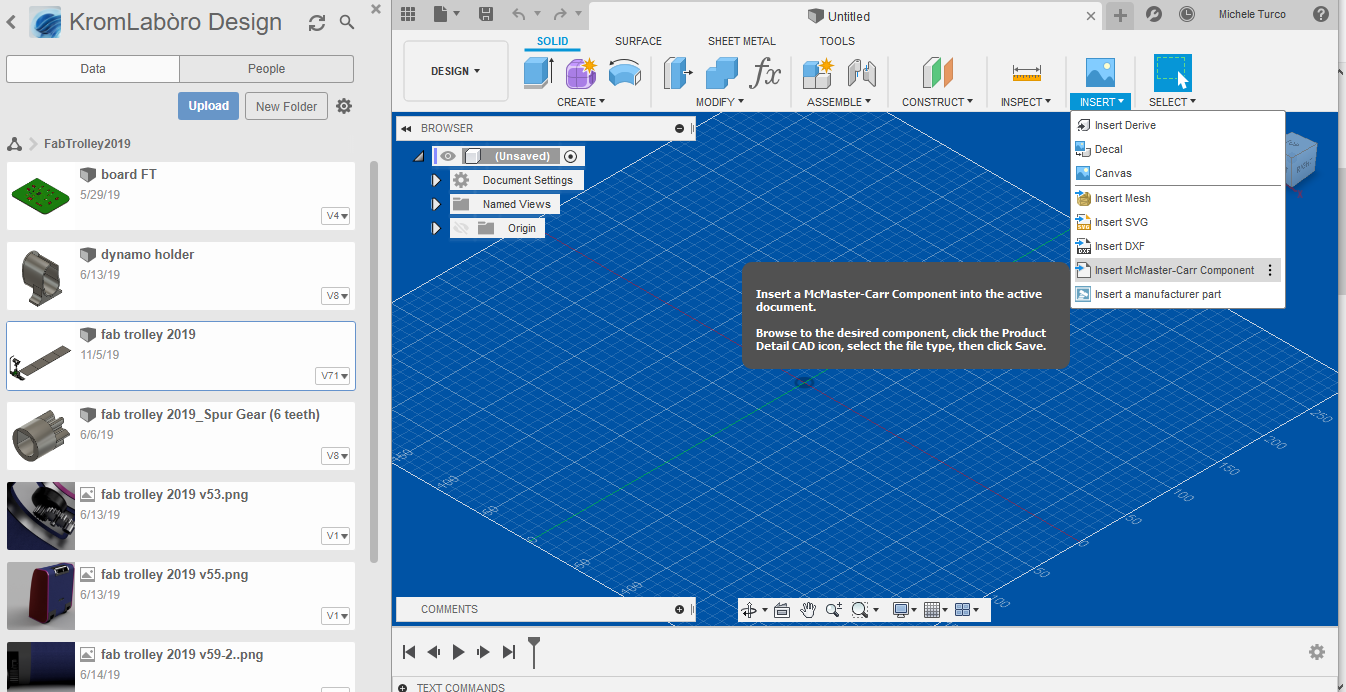Choose Insert SVG from the Insert menu
The image size is (1346, 692).
[x=1121, y=222]
